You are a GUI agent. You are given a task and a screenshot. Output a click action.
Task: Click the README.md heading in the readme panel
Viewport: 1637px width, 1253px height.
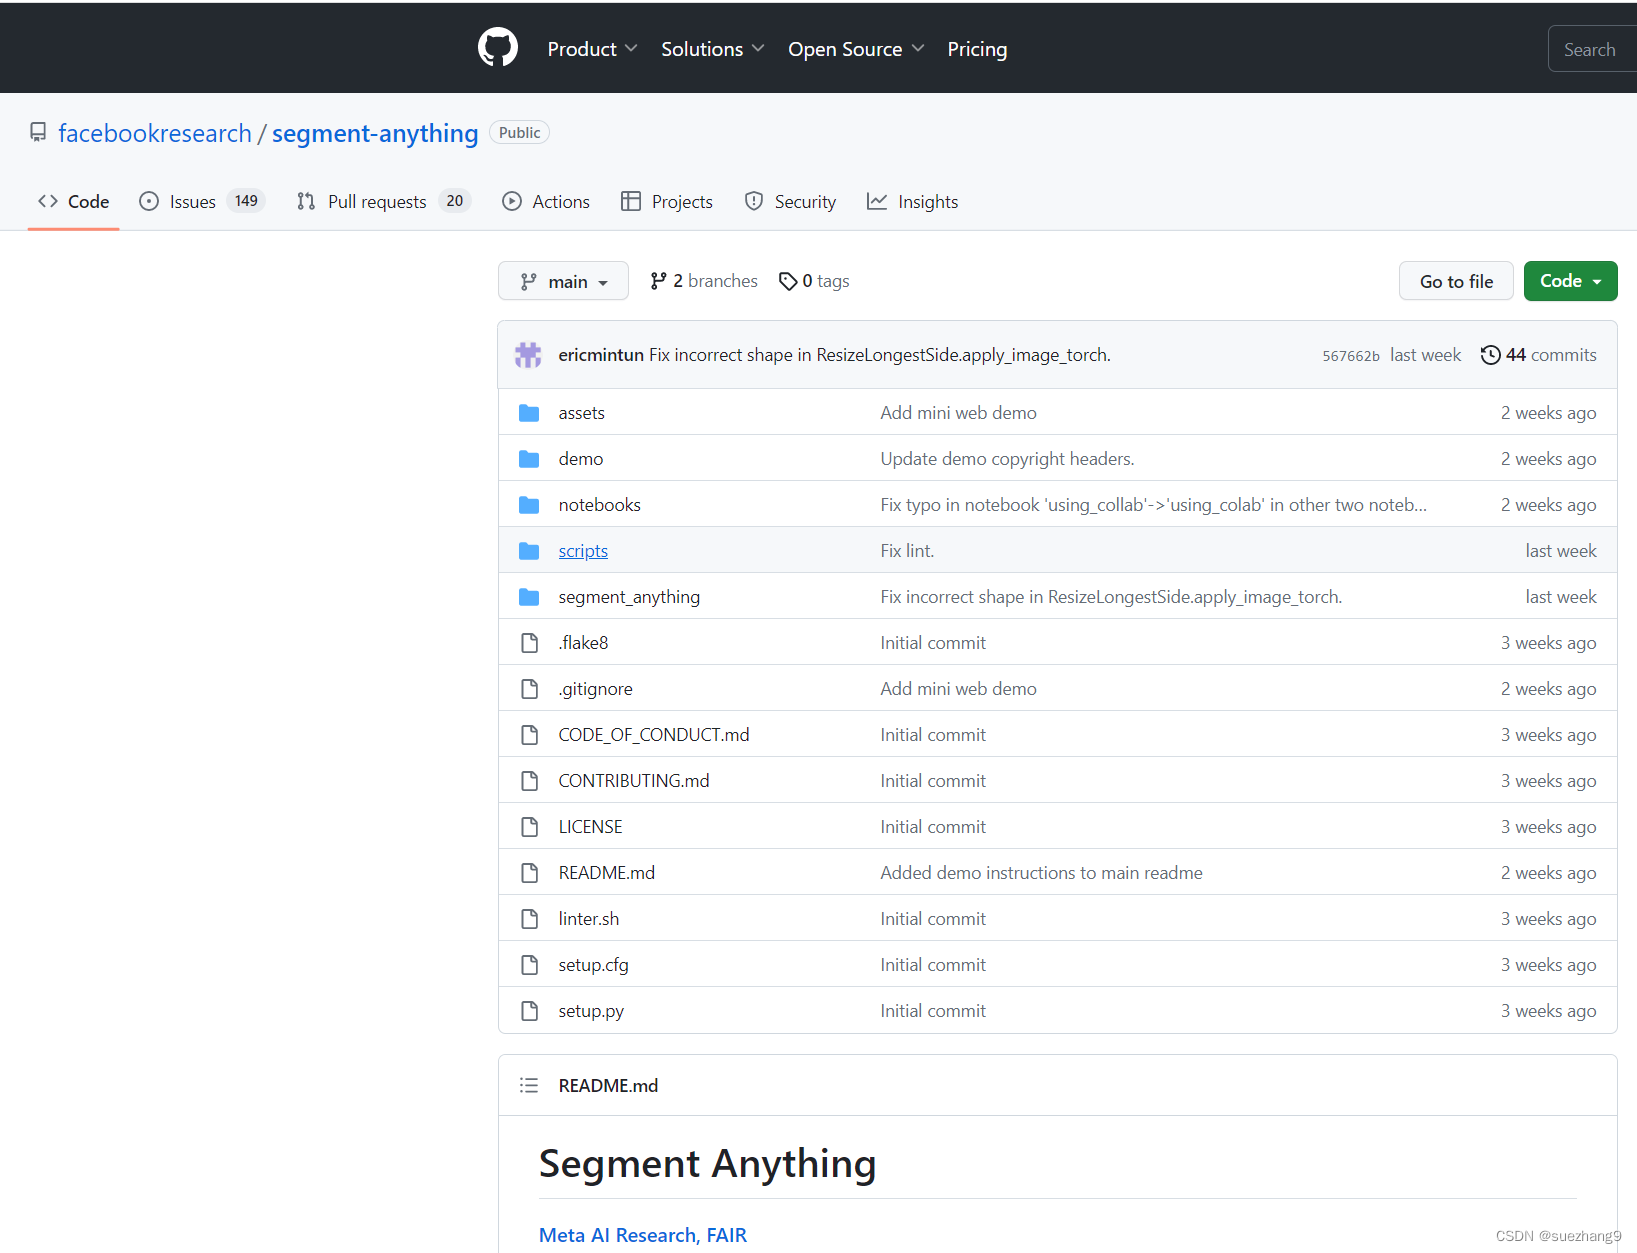(x=608, y=1085)
